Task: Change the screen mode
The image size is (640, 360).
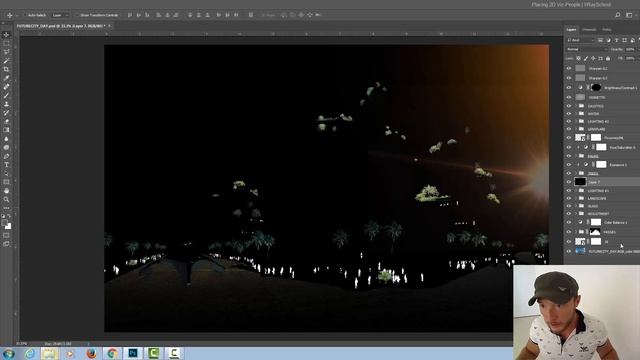Action: pyautogui.click(x=6, y=244)
